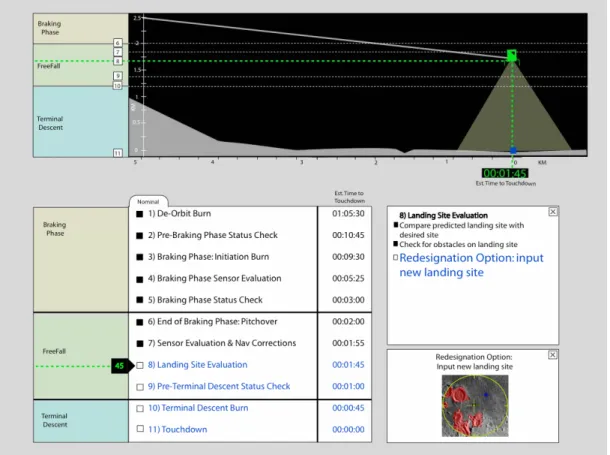Toggle checkbox for 4) Braking Phase Sensor Evaluation

[140, 279]
